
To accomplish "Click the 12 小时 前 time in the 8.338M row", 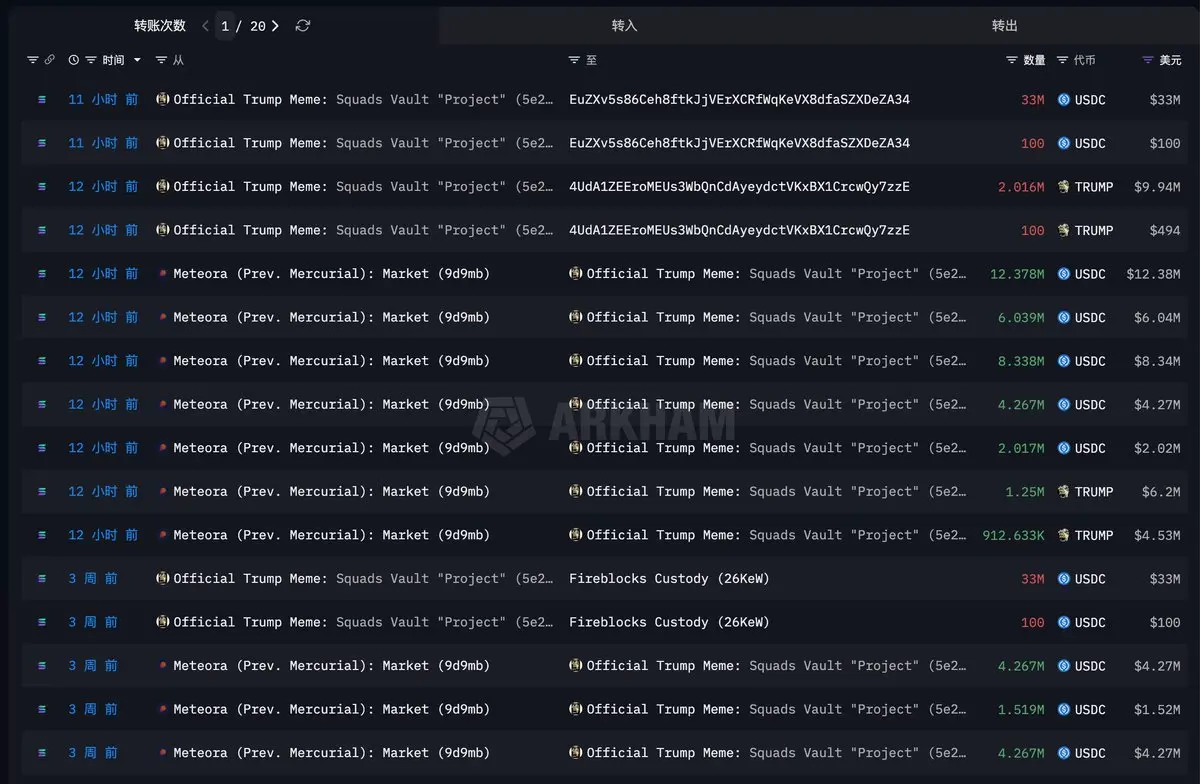I will [103, 361].
